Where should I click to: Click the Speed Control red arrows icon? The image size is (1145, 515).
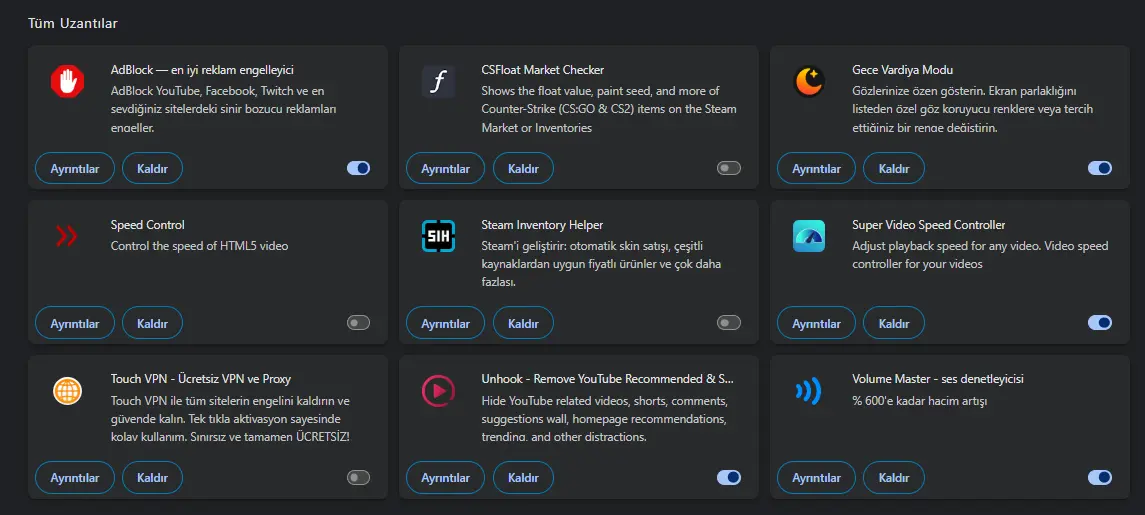coord(67,236)
